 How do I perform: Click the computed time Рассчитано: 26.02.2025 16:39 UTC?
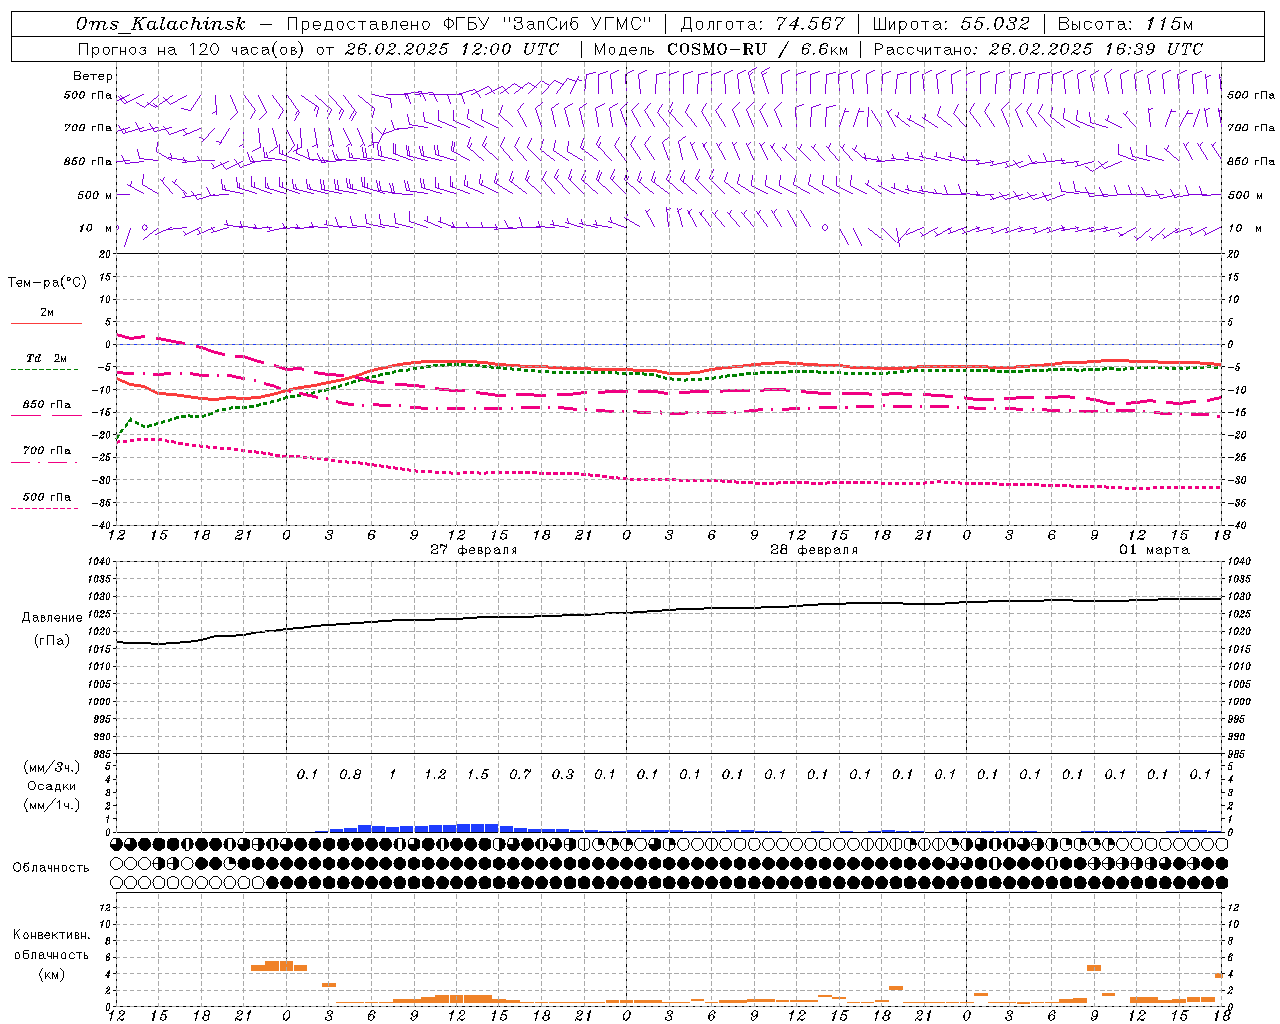(x=1038, y=49)
